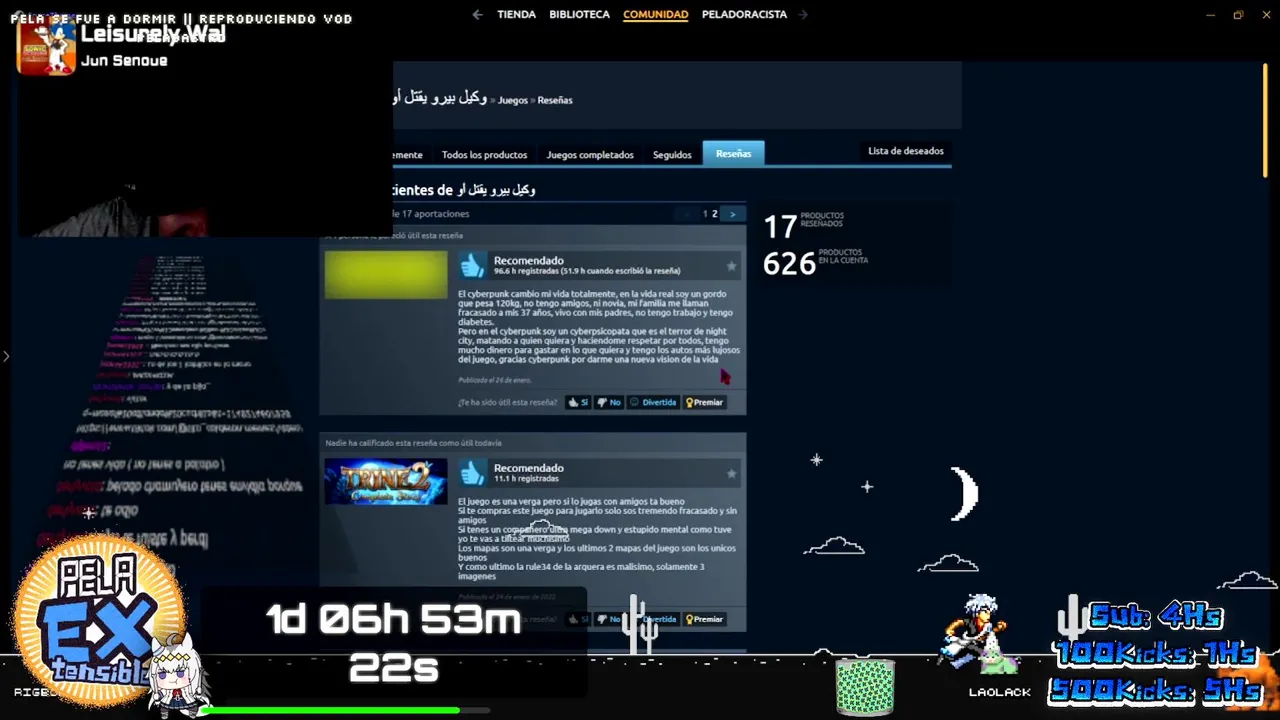Click the "11.1 h registradas" hours text
1280x720 pixels.
tap(524, 478)
